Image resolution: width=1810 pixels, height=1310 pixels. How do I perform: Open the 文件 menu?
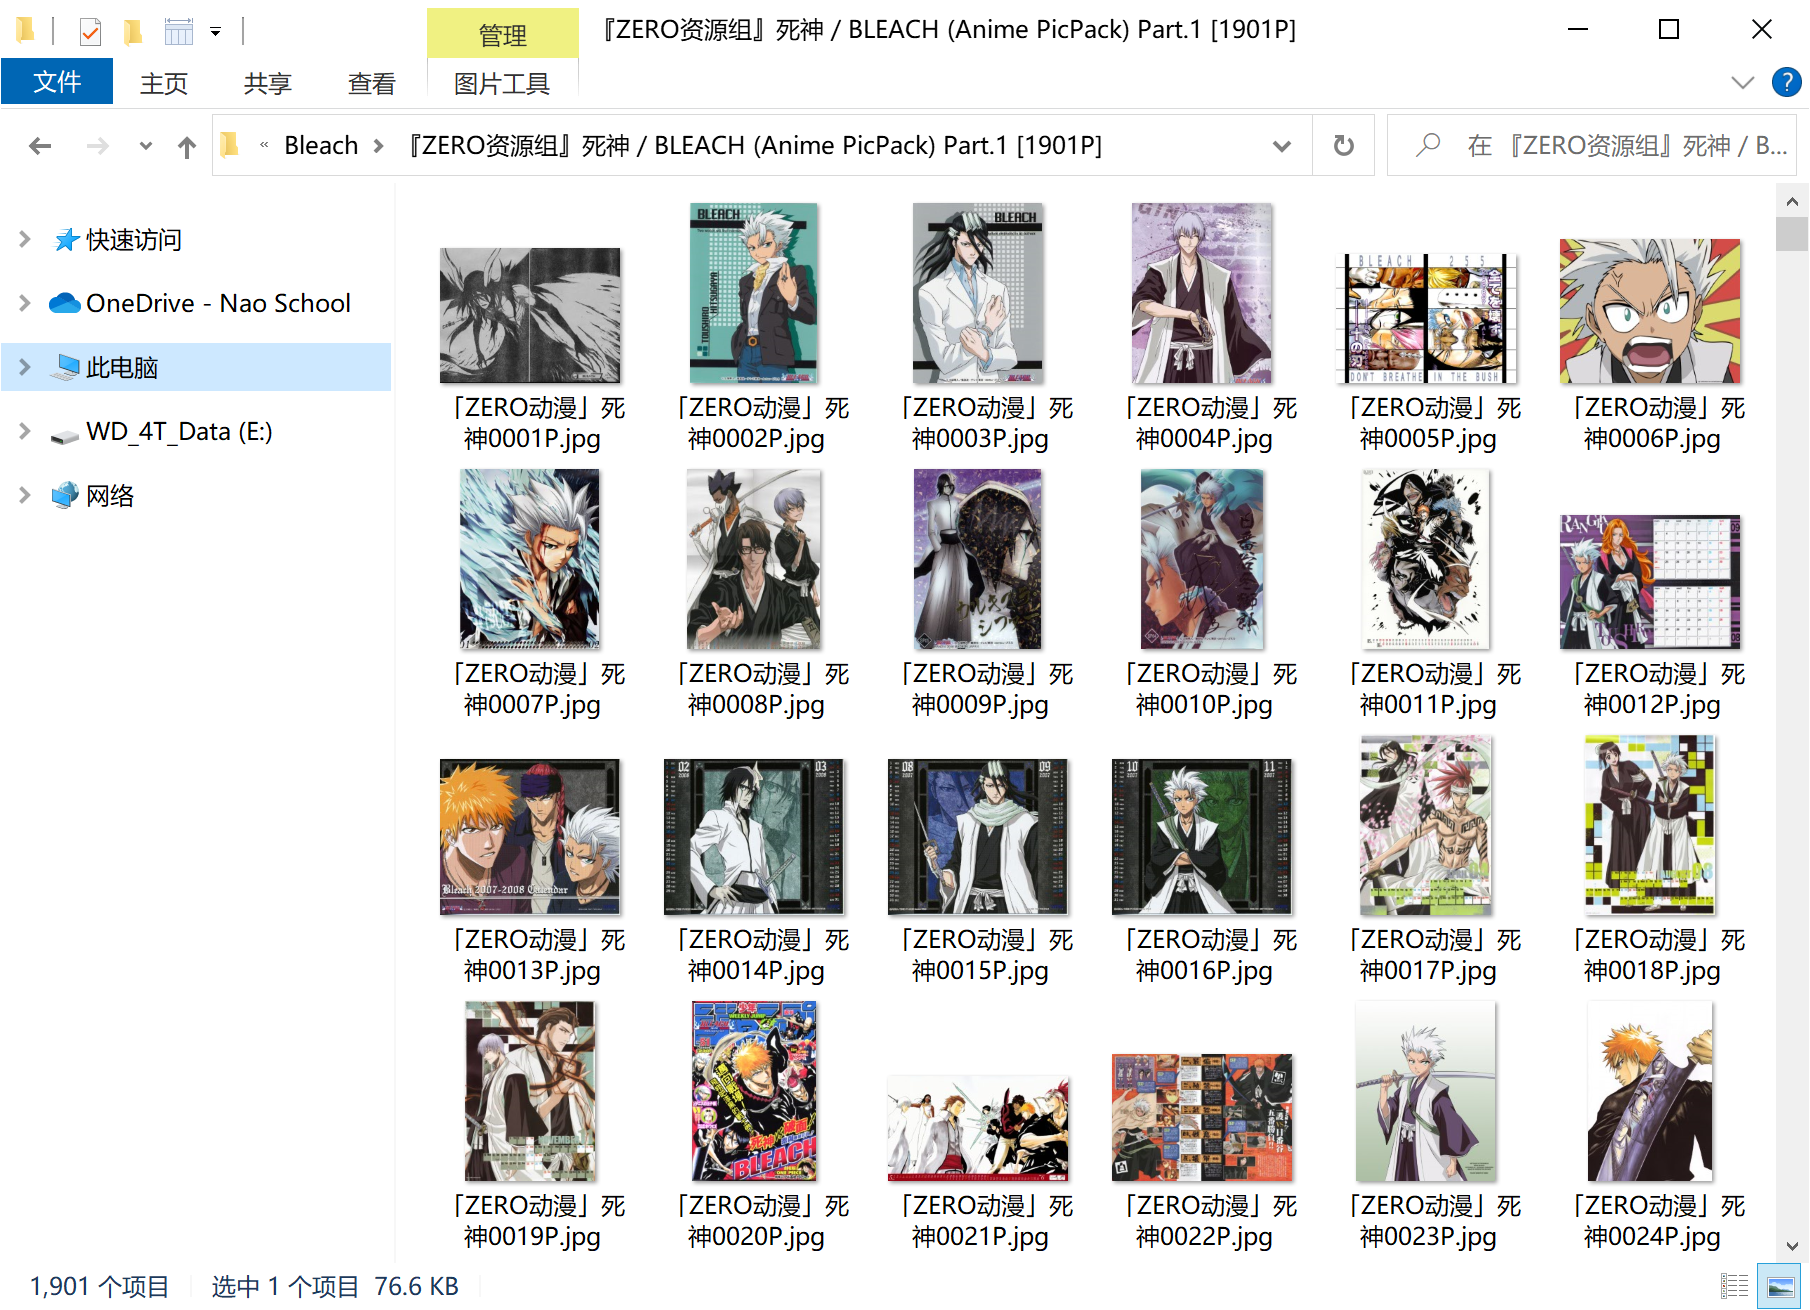[57, 82]
